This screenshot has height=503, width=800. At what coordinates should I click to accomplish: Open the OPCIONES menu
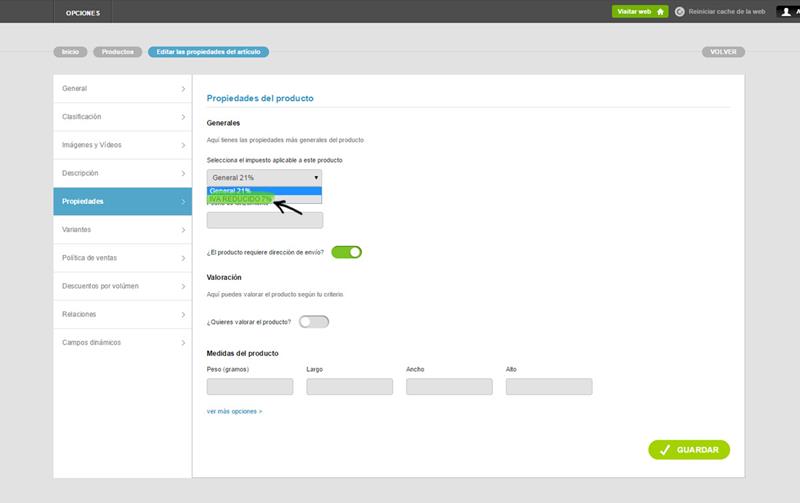click(x=81, y=12)
